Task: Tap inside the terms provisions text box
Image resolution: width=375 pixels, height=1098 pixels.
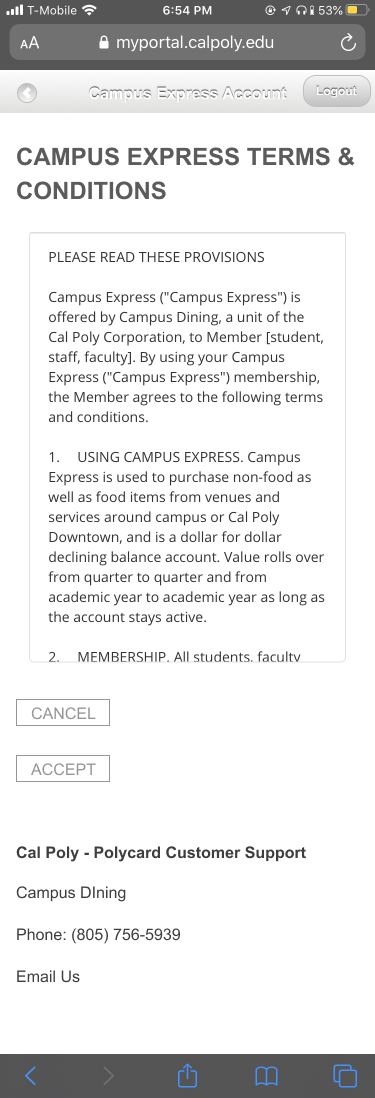Action: [x=188, y=447]
